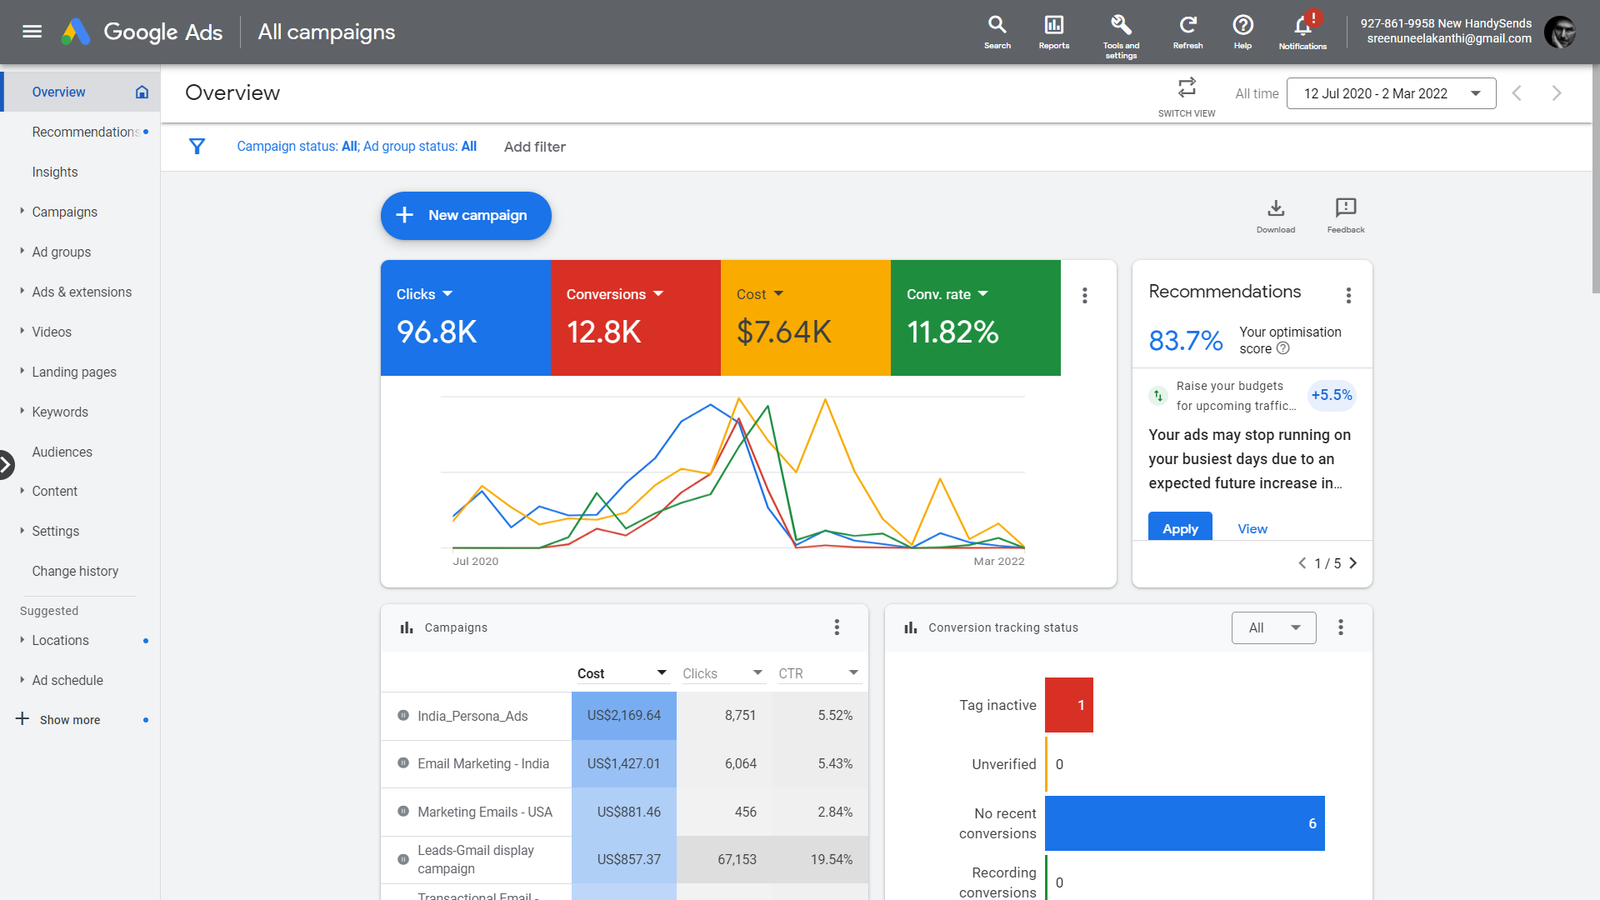The width and height of the screenshot is (1600, 900).
Task: Open Insights in the sidebar
Action: pos(55,172)
